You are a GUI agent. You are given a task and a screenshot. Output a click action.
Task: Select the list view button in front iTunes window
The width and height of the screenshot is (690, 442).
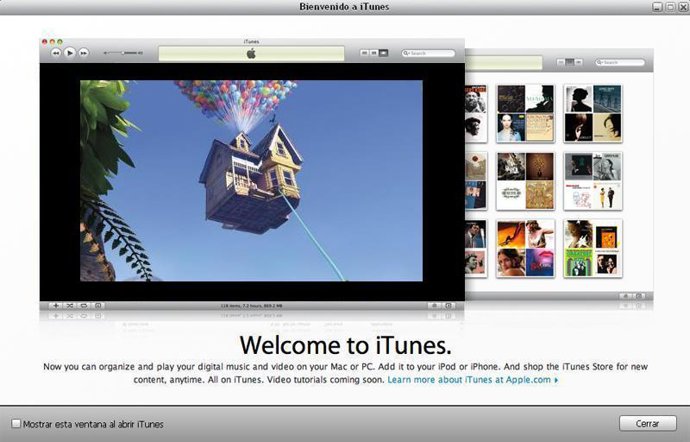pyautogui.click(x=364, y=53)
